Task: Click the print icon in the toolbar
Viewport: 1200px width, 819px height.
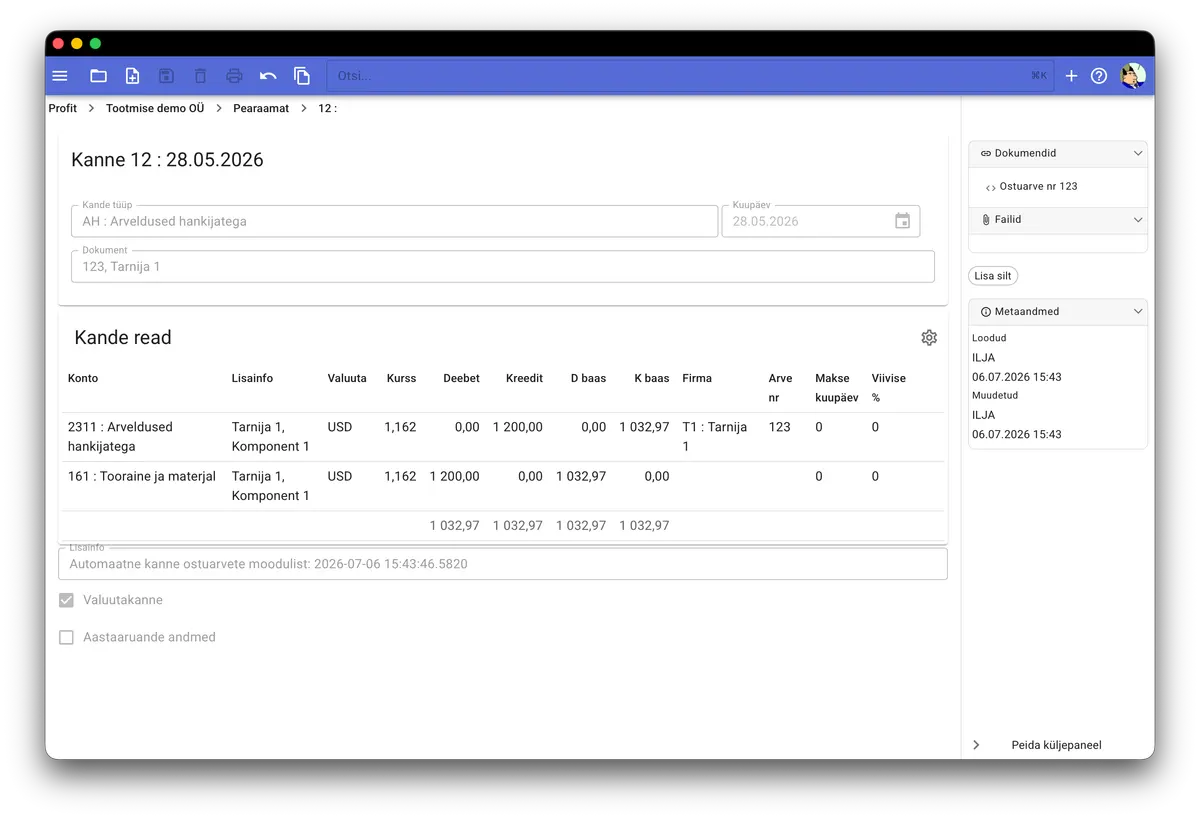Action: (x=234, y=76)
